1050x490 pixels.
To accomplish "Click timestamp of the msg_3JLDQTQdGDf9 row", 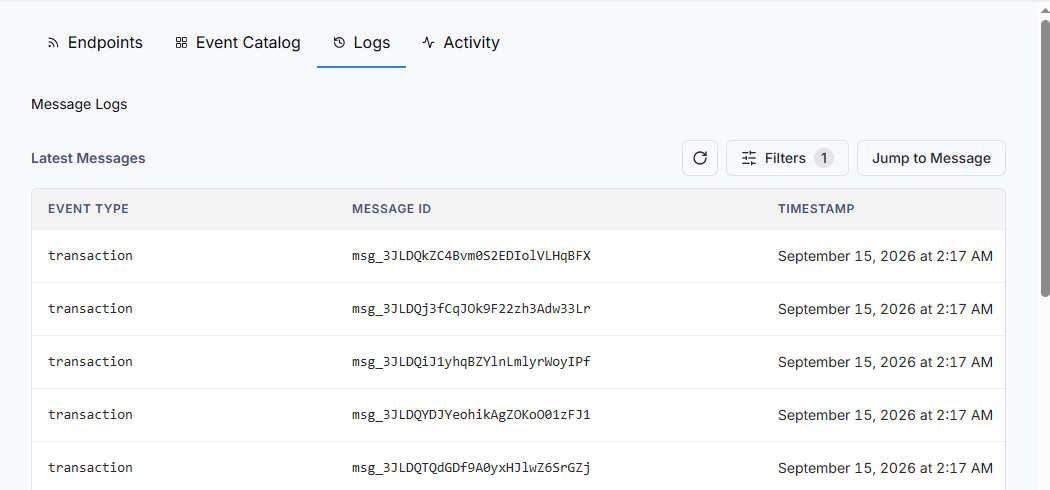I will (885, 468).
